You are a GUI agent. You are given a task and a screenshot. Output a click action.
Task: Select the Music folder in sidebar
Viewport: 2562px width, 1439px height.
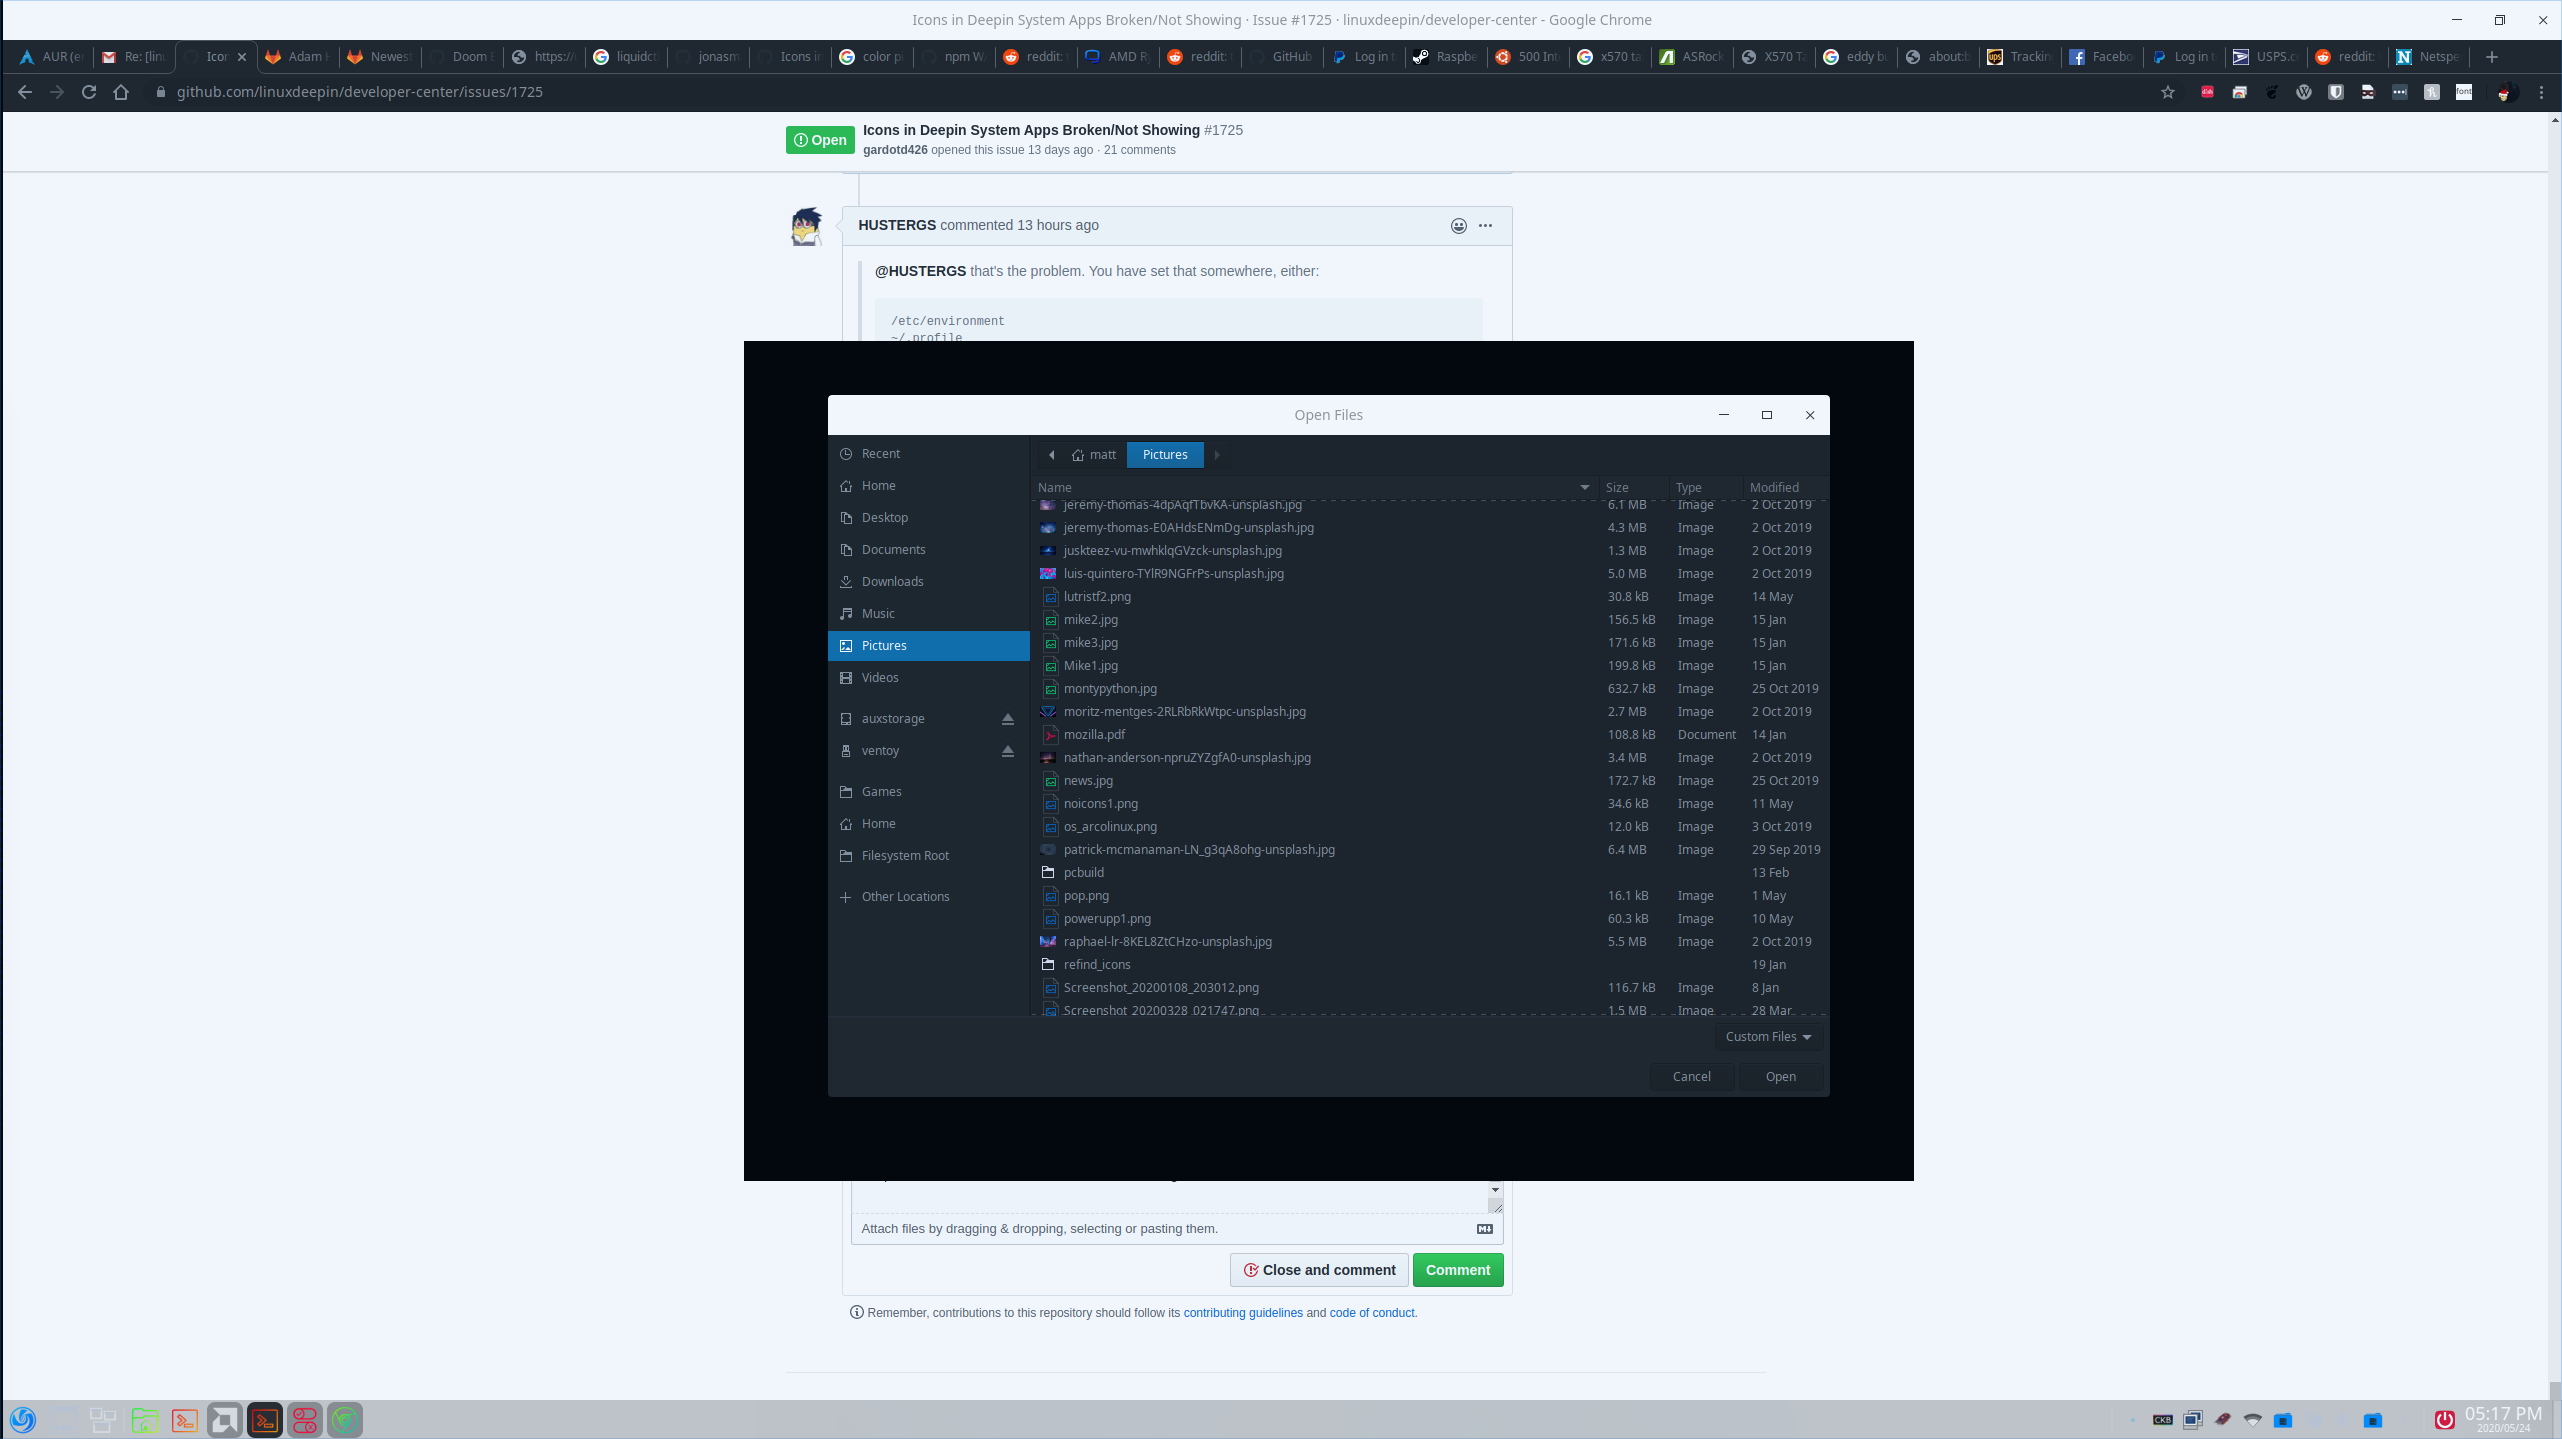pos(877,613)
